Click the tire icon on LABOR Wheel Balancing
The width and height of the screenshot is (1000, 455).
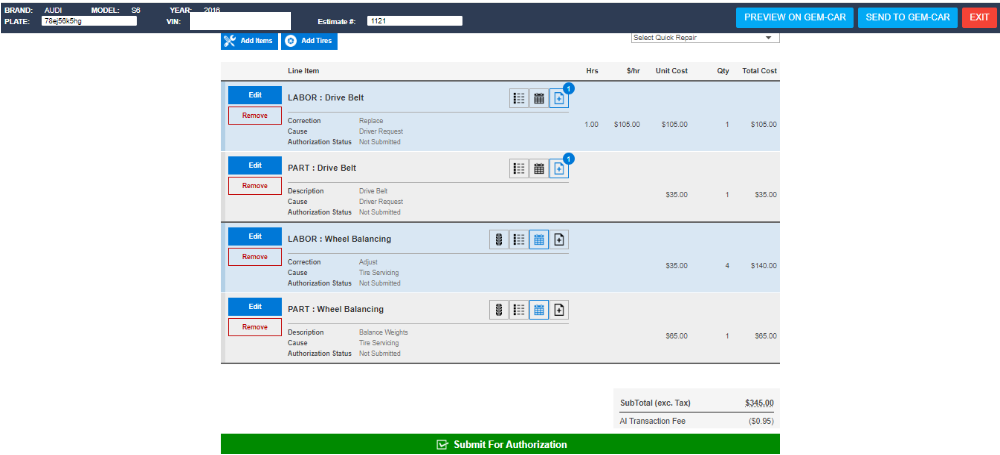[499, 240]
